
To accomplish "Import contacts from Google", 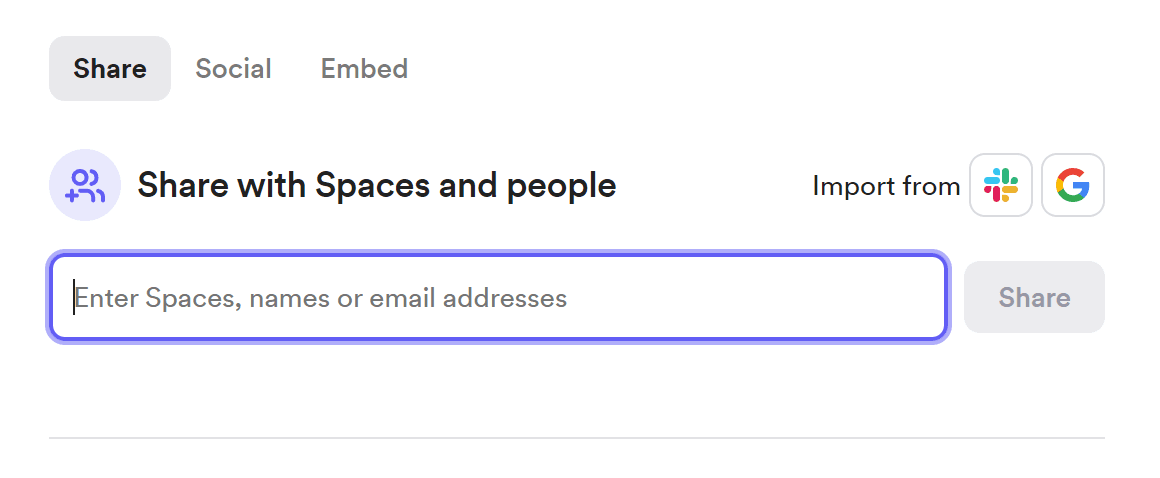I will (x=1072, y=185).
